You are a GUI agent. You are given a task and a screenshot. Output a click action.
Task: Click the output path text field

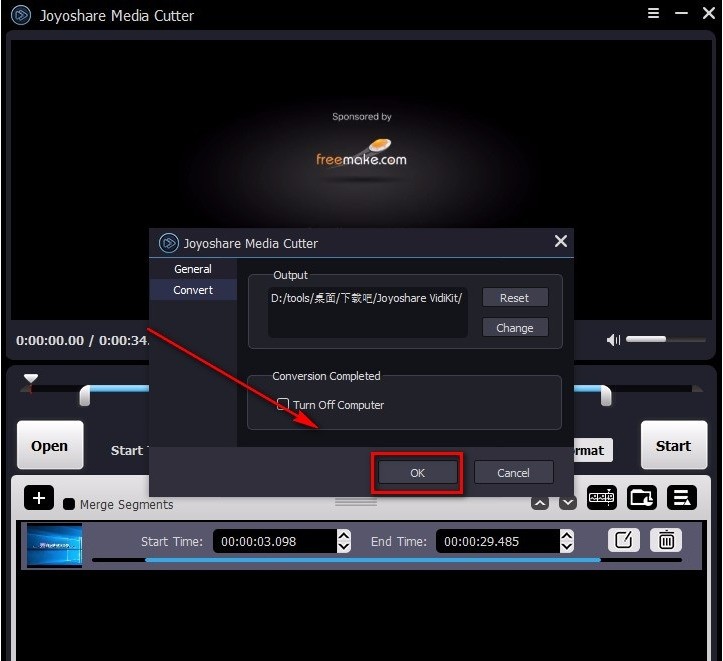[x=367, y=313]
